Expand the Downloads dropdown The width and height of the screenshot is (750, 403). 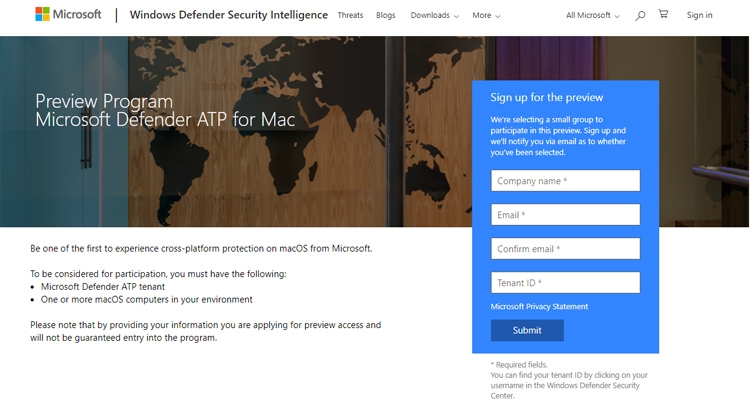[x=434, y=15]
